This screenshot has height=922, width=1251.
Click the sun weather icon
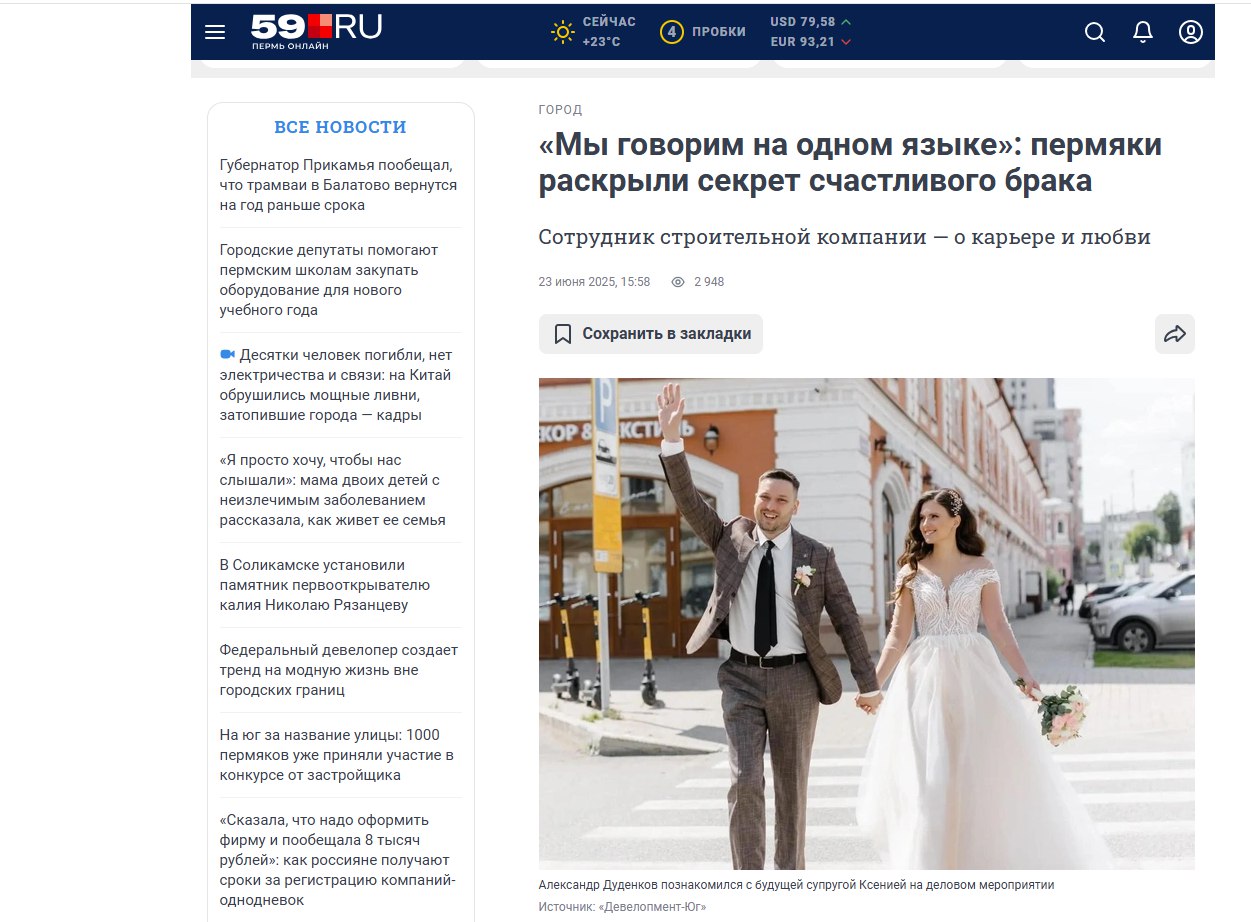(563, 32)
